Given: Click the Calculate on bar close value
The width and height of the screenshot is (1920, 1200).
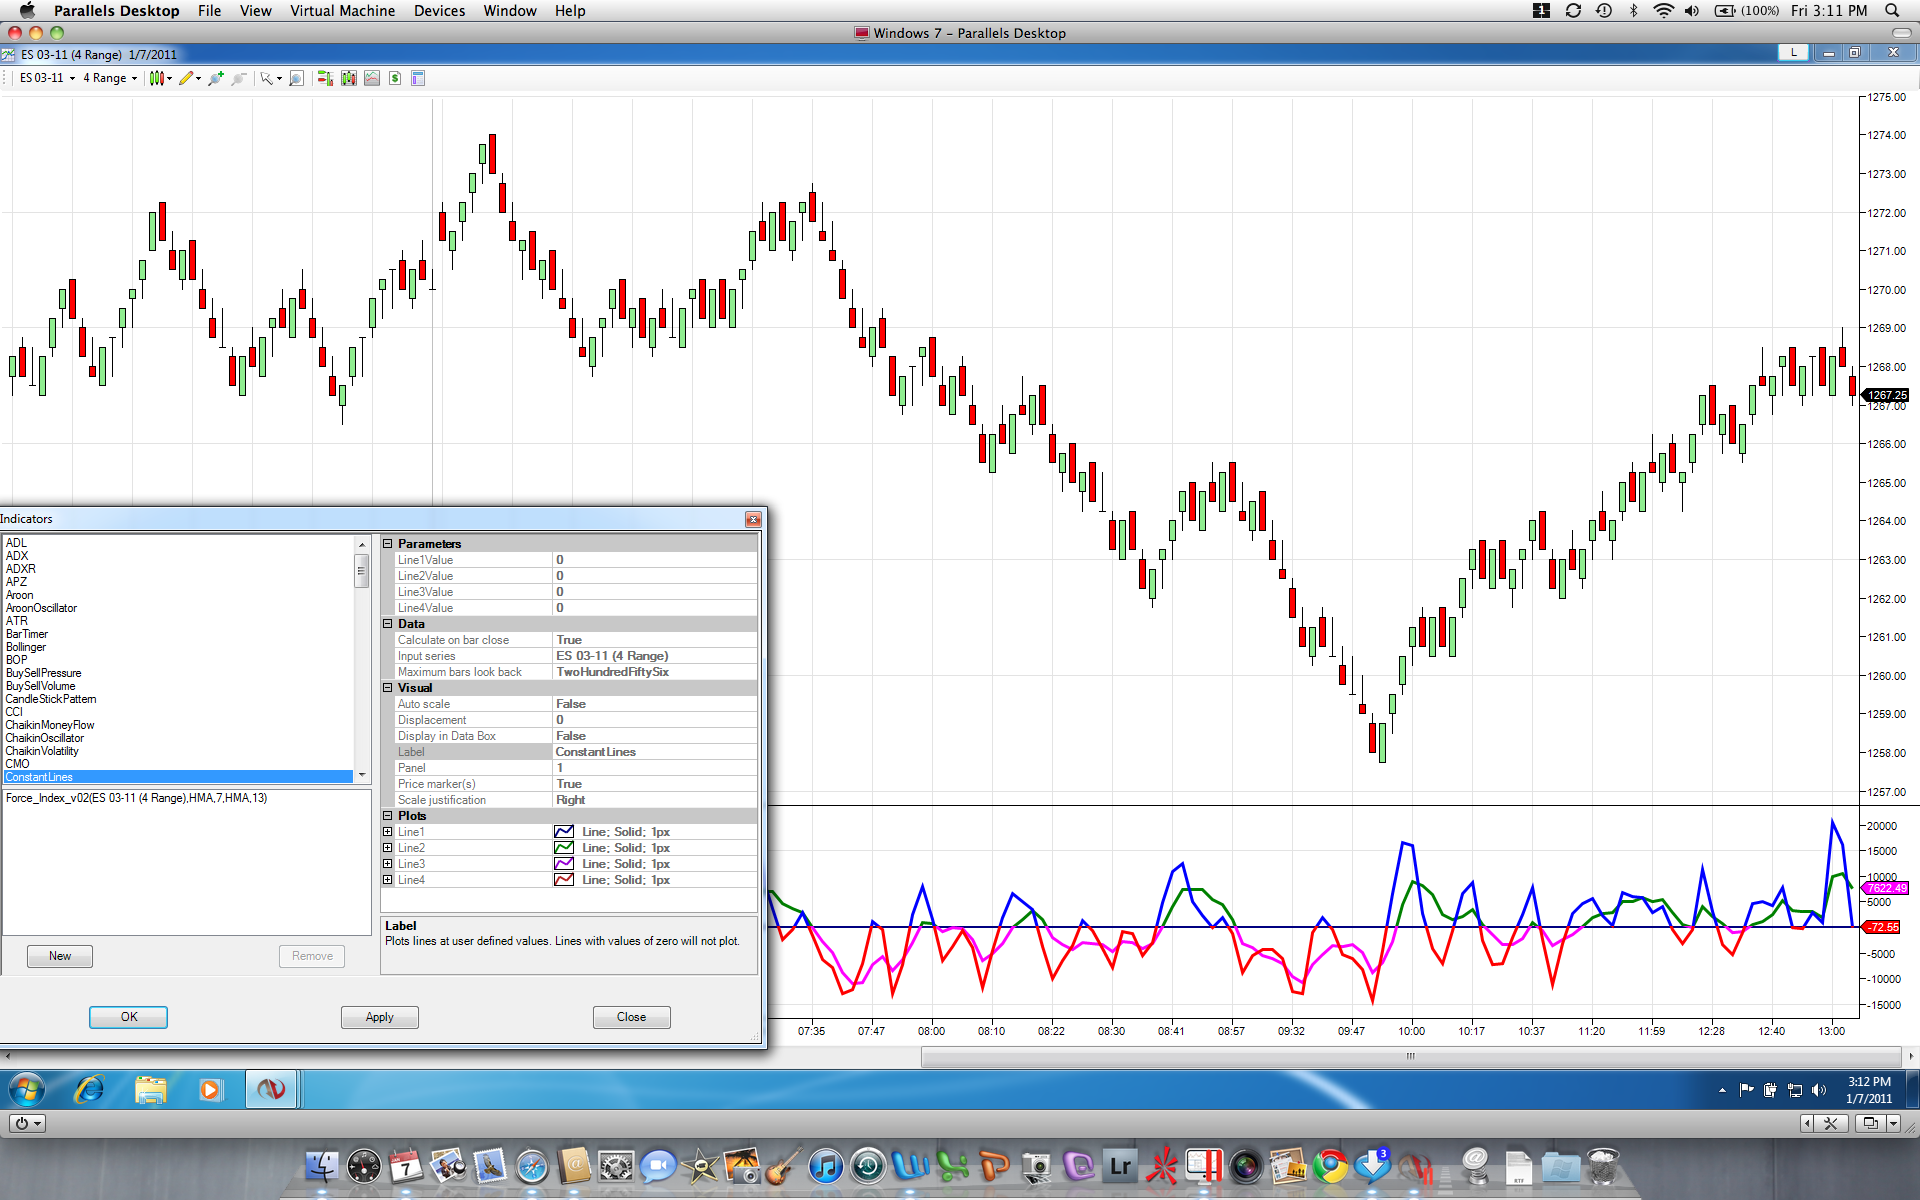Looking at the screenshot, I should tap(655, 640).
